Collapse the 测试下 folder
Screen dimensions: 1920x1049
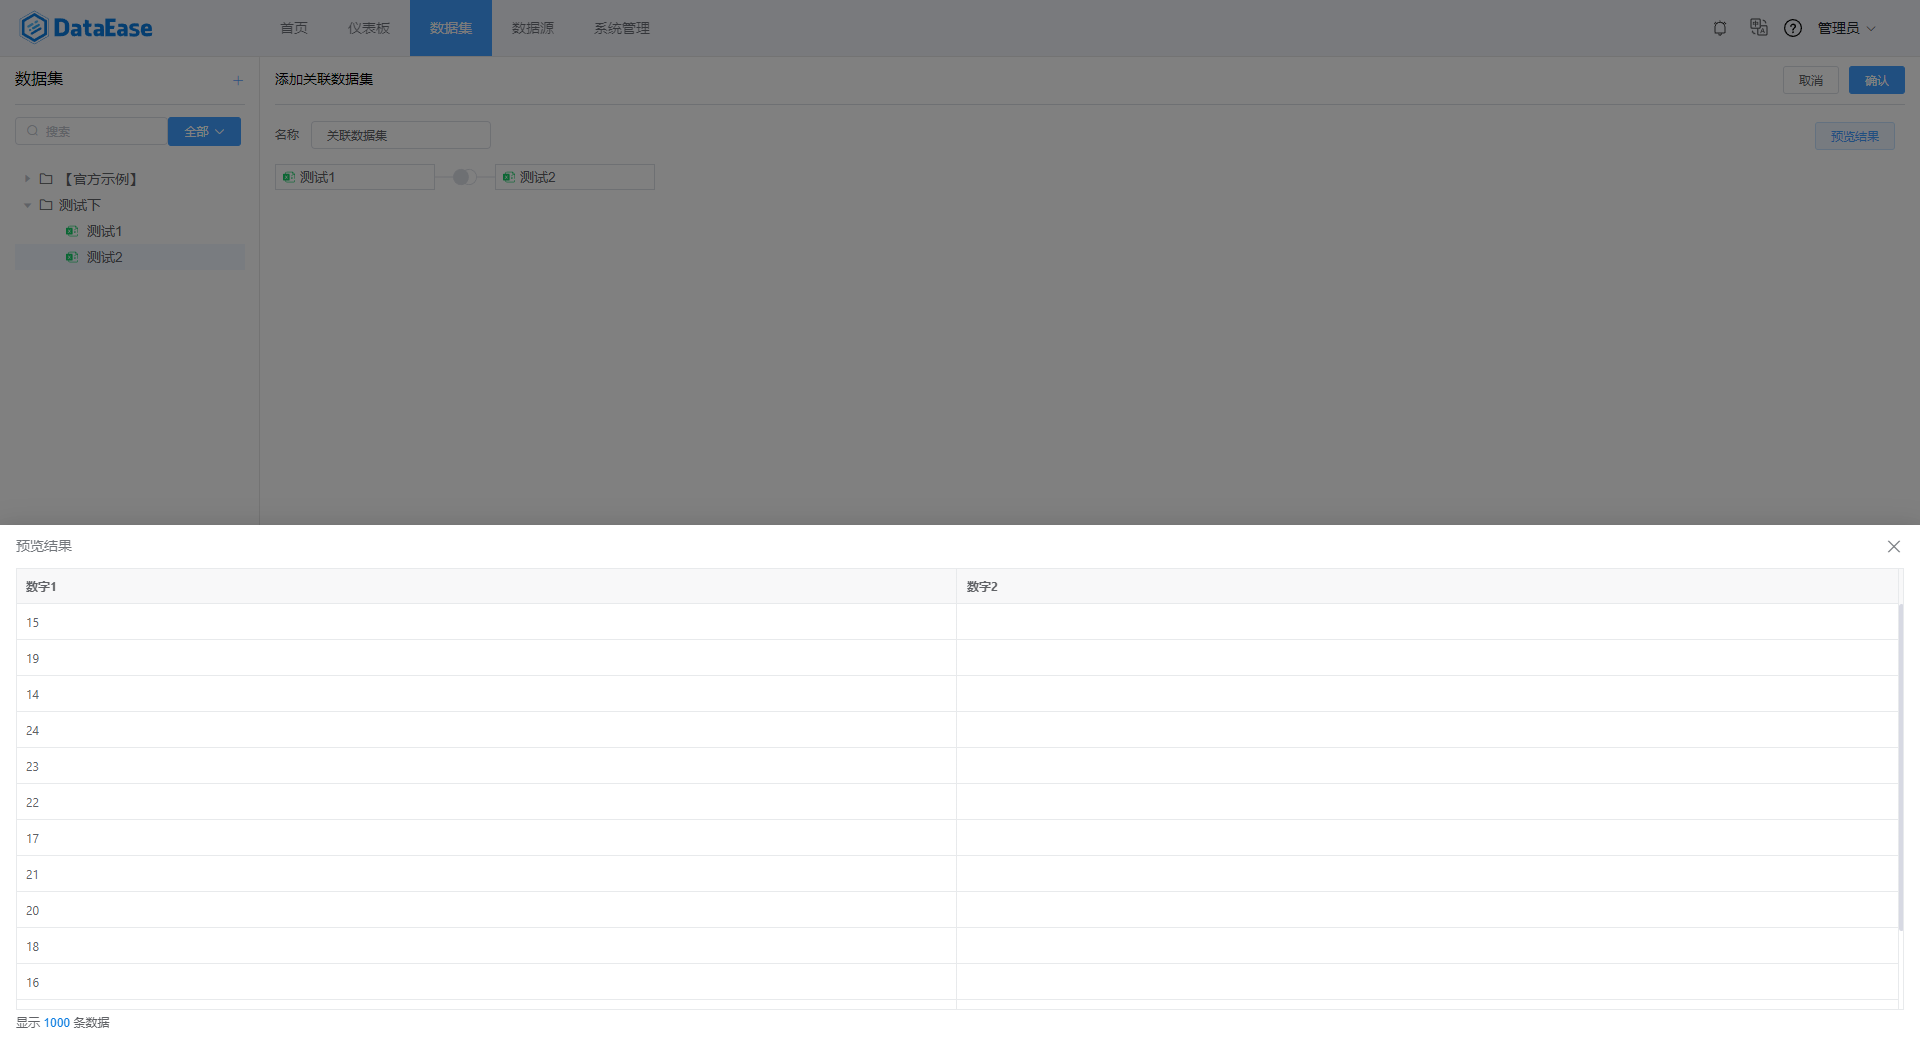[28, 204]
